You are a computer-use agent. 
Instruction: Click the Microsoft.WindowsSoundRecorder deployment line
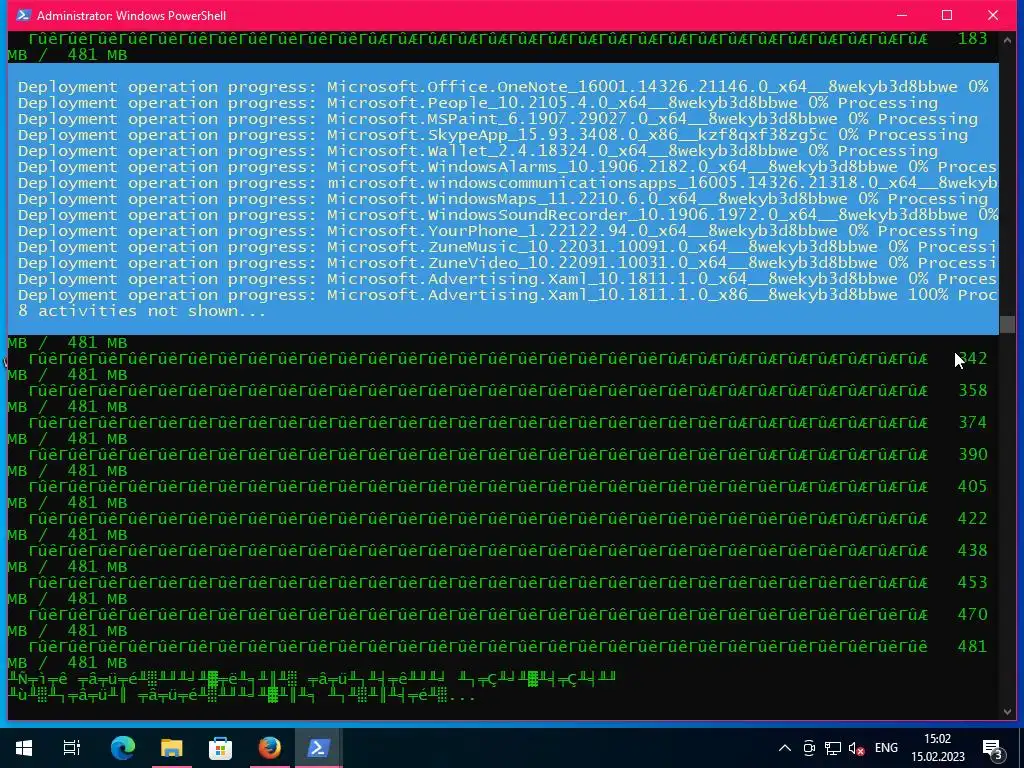pos(507,215)
